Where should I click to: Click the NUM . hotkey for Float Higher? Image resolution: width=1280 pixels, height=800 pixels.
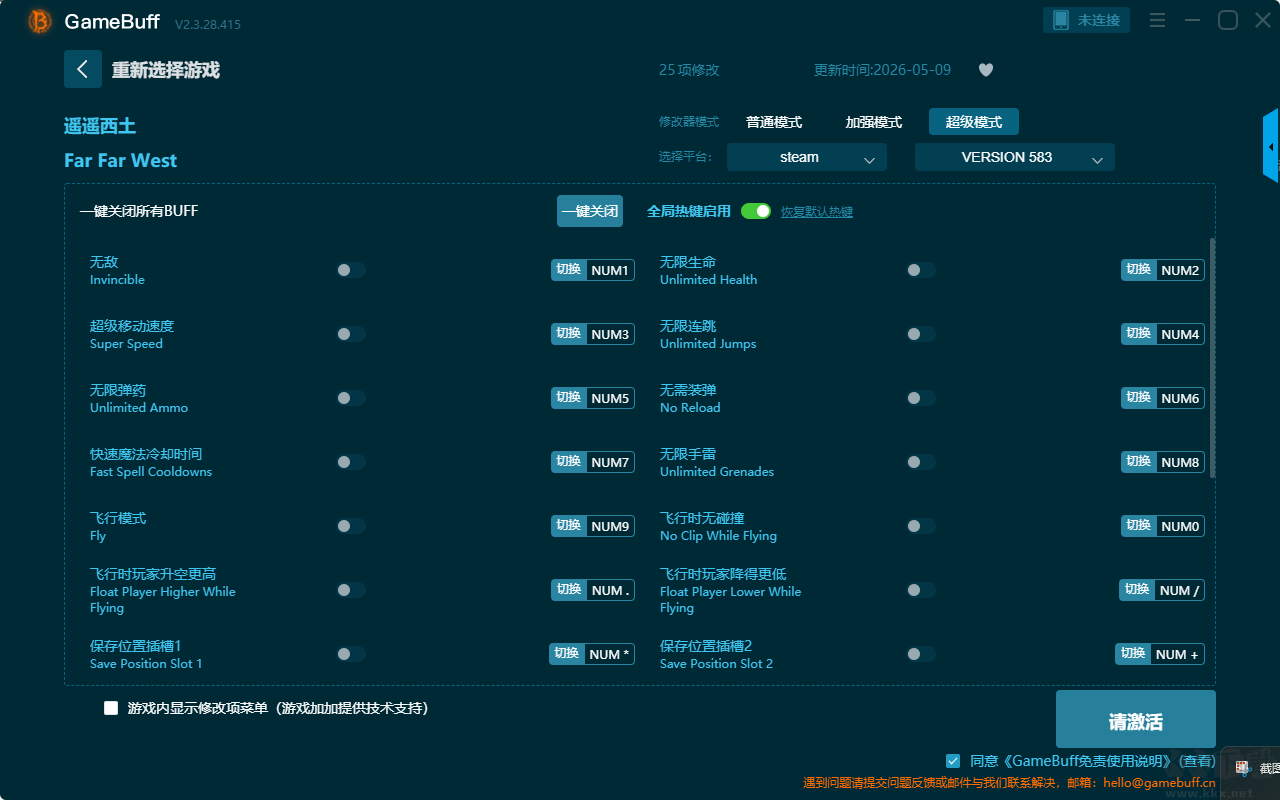tap(610, 590)
